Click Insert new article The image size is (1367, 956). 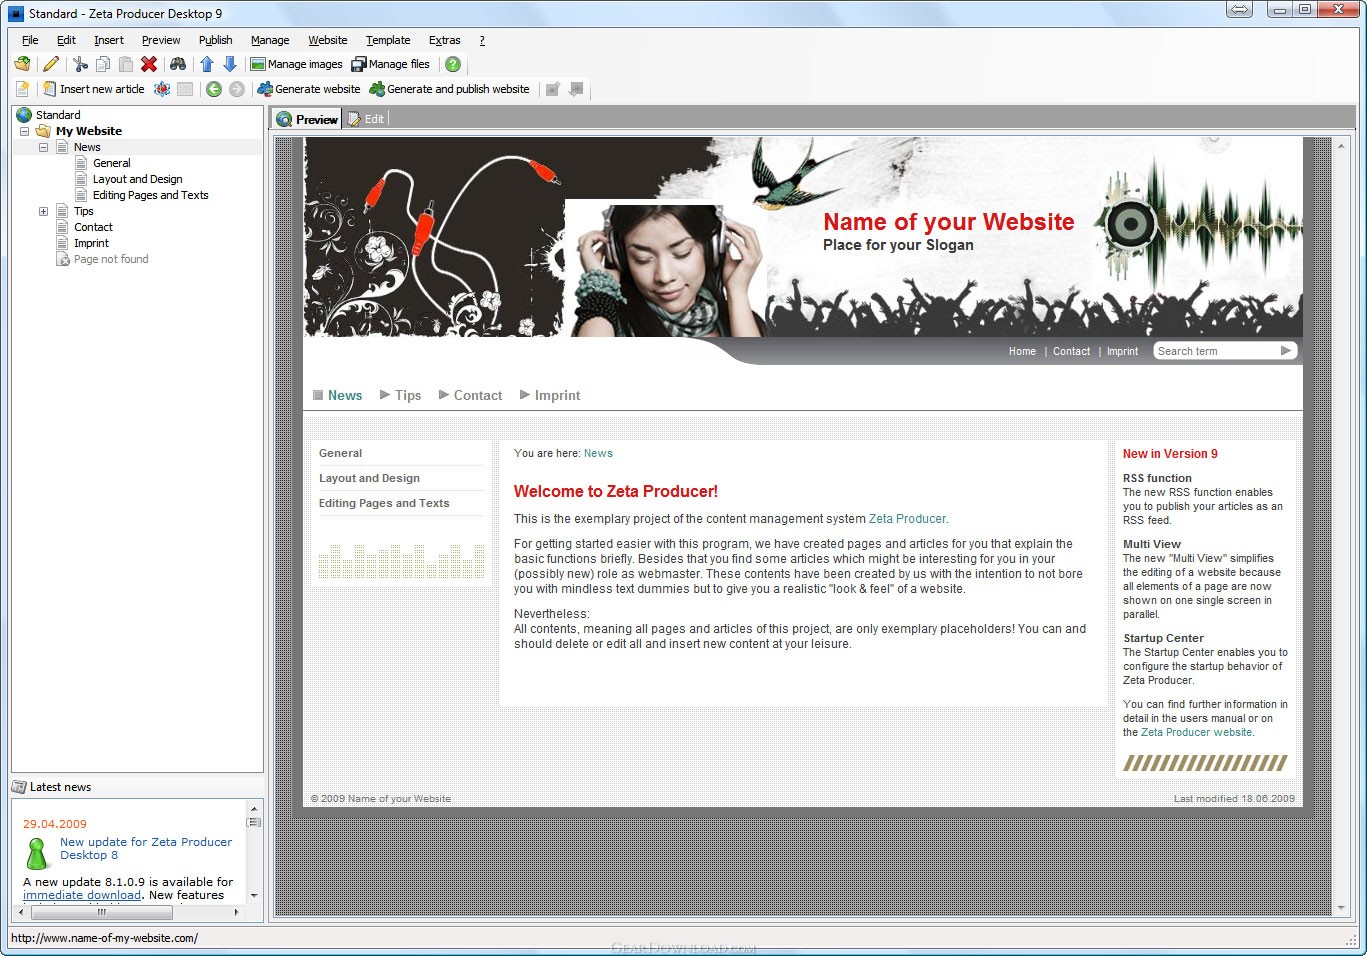pos(93,89)
